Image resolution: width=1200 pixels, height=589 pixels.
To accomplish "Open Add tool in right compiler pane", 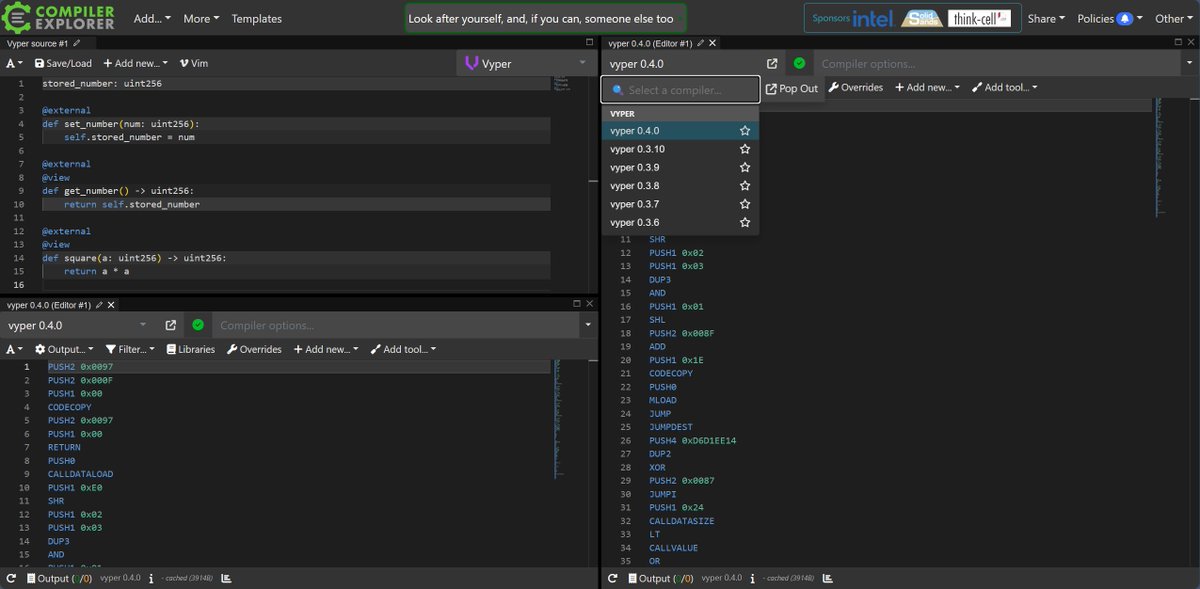I will pos(1004,87).
